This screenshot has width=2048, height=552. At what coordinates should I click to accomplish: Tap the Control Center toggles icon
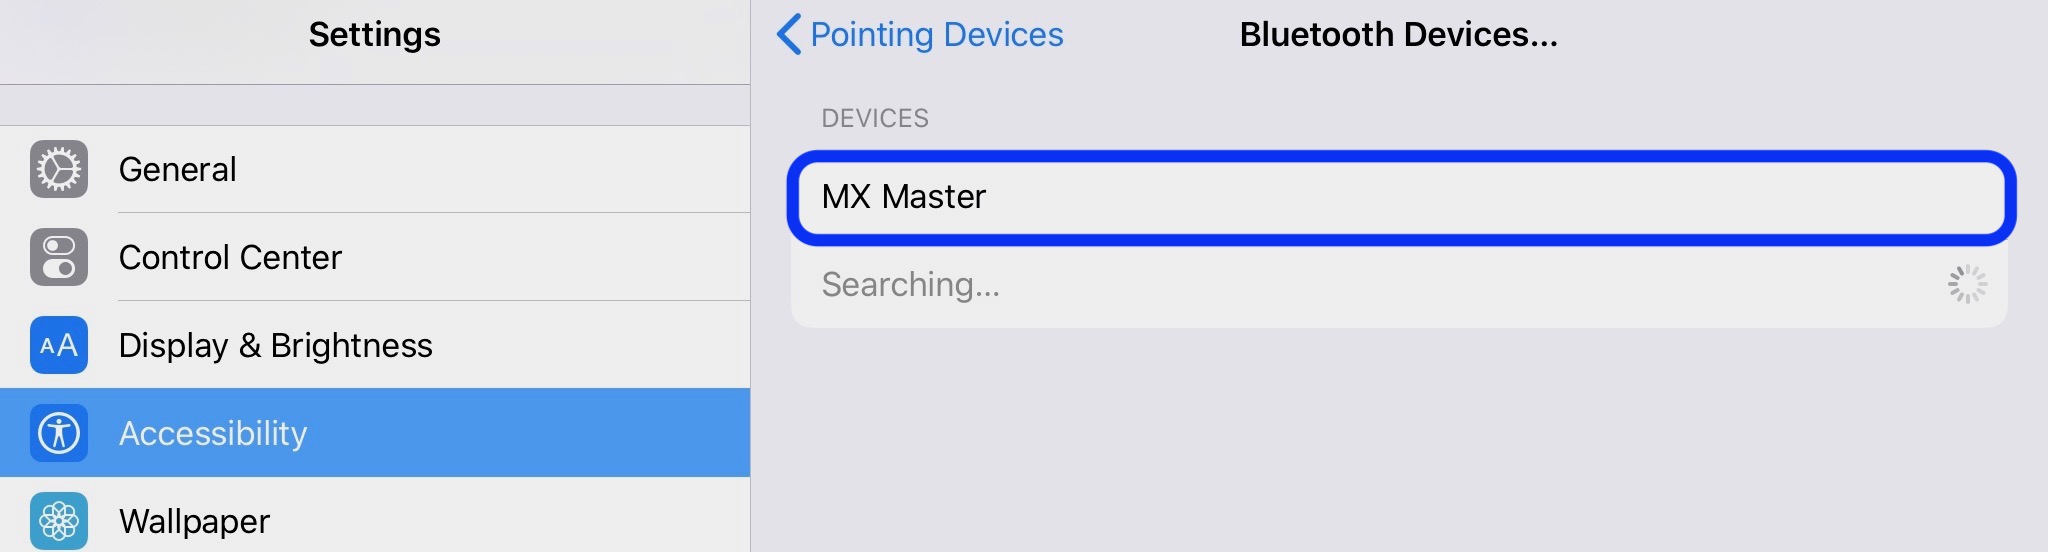pos(59,257)
